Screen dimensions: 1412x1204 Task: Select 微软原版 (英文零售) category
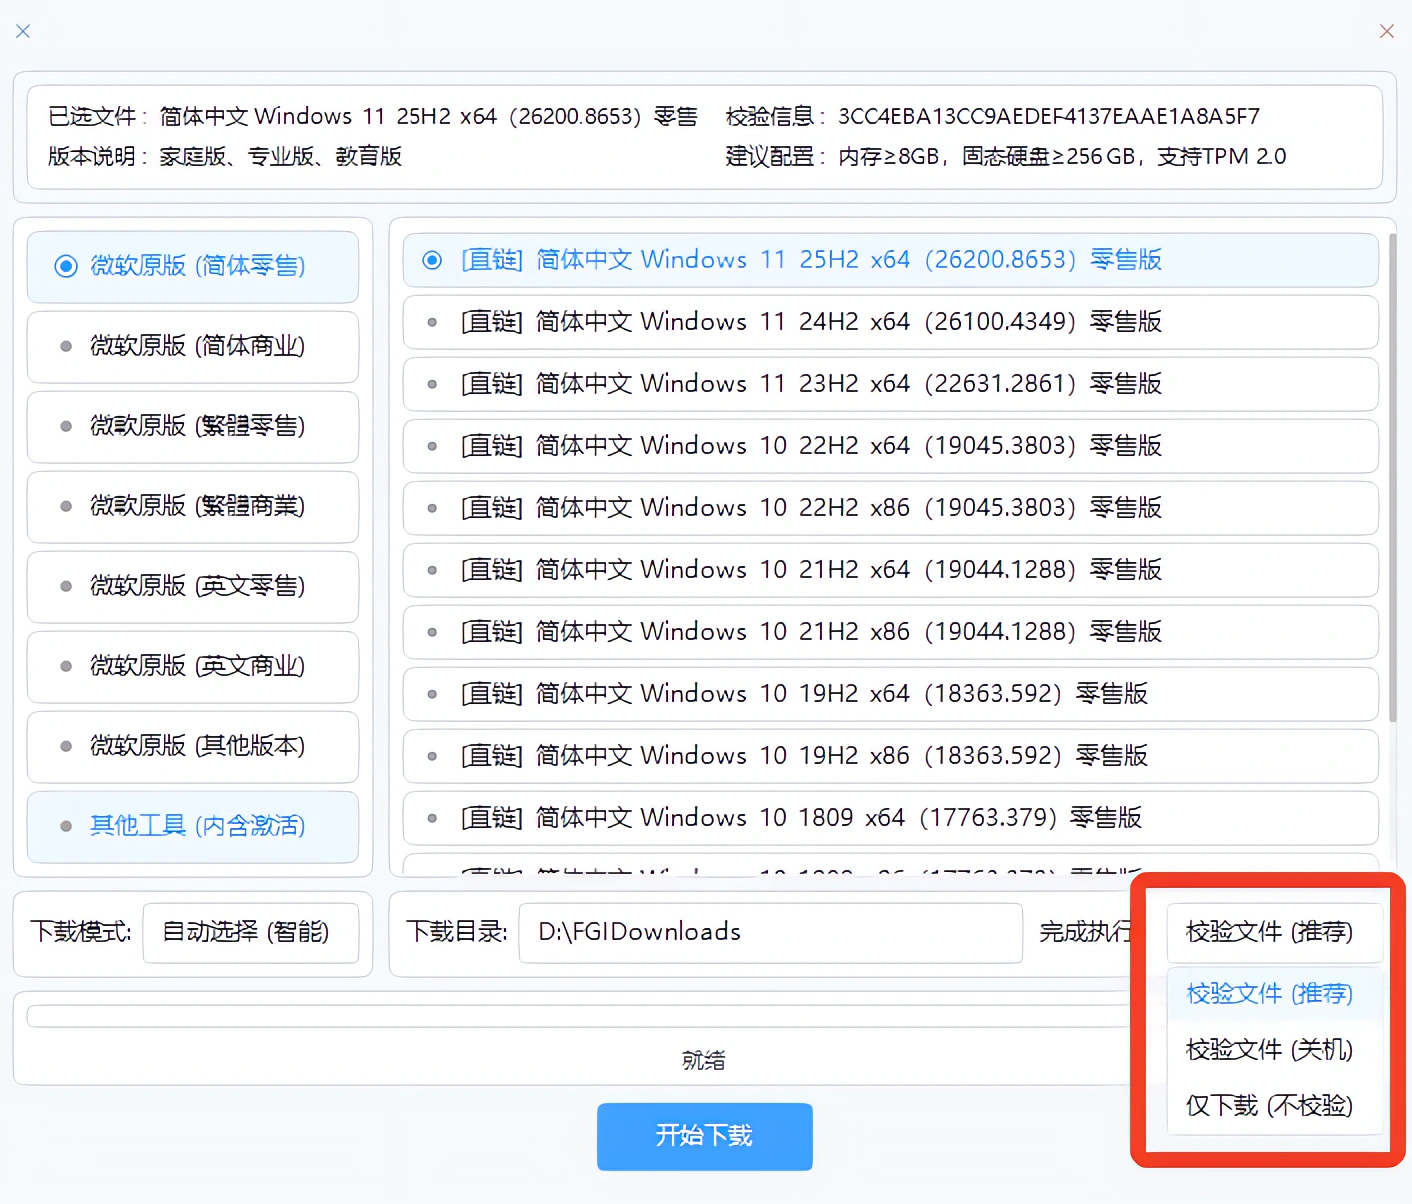pos(193,587)
